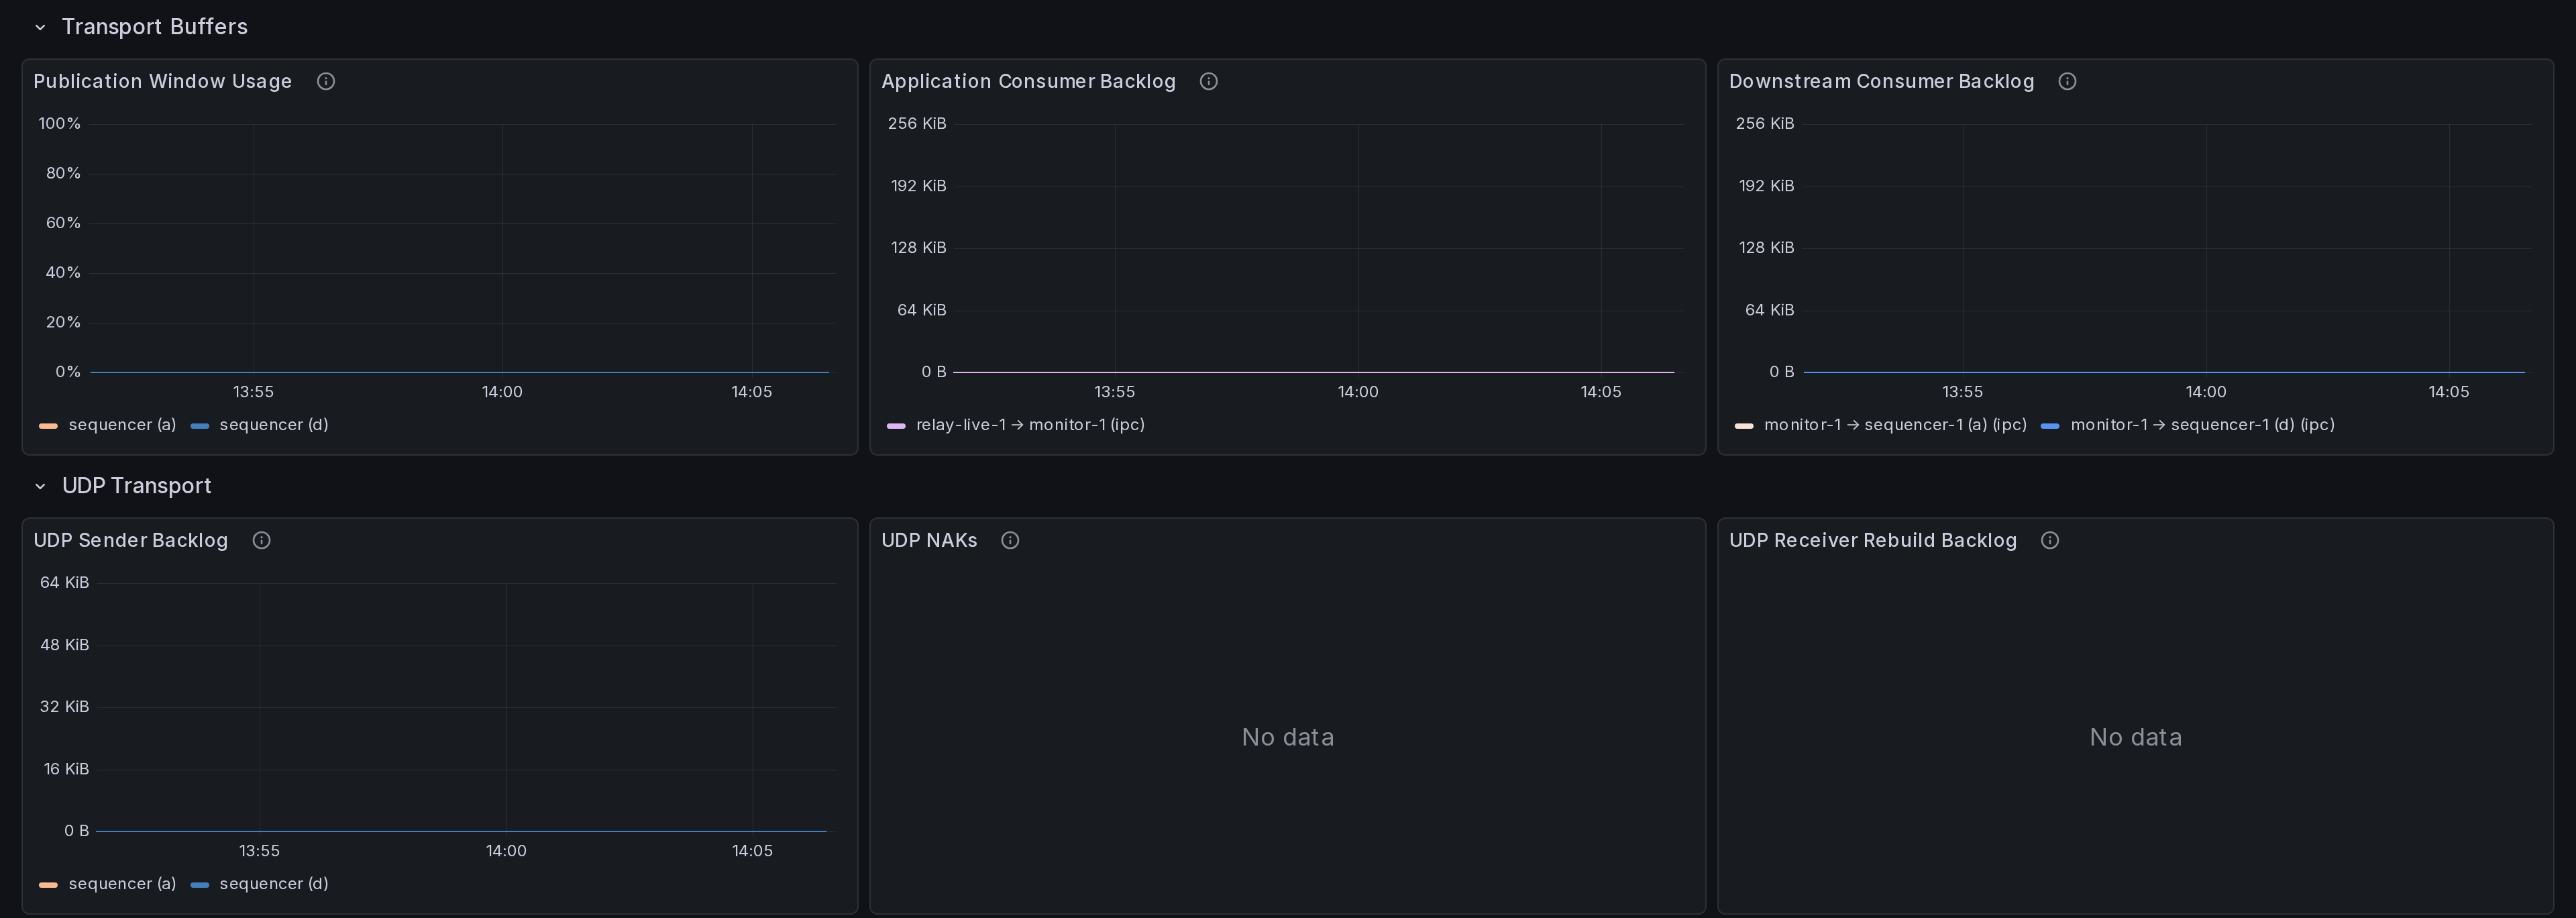Screen dimensions: 2576x918
Task: Show info for UDP NAKs panel
Action: tap(1010, 540)
